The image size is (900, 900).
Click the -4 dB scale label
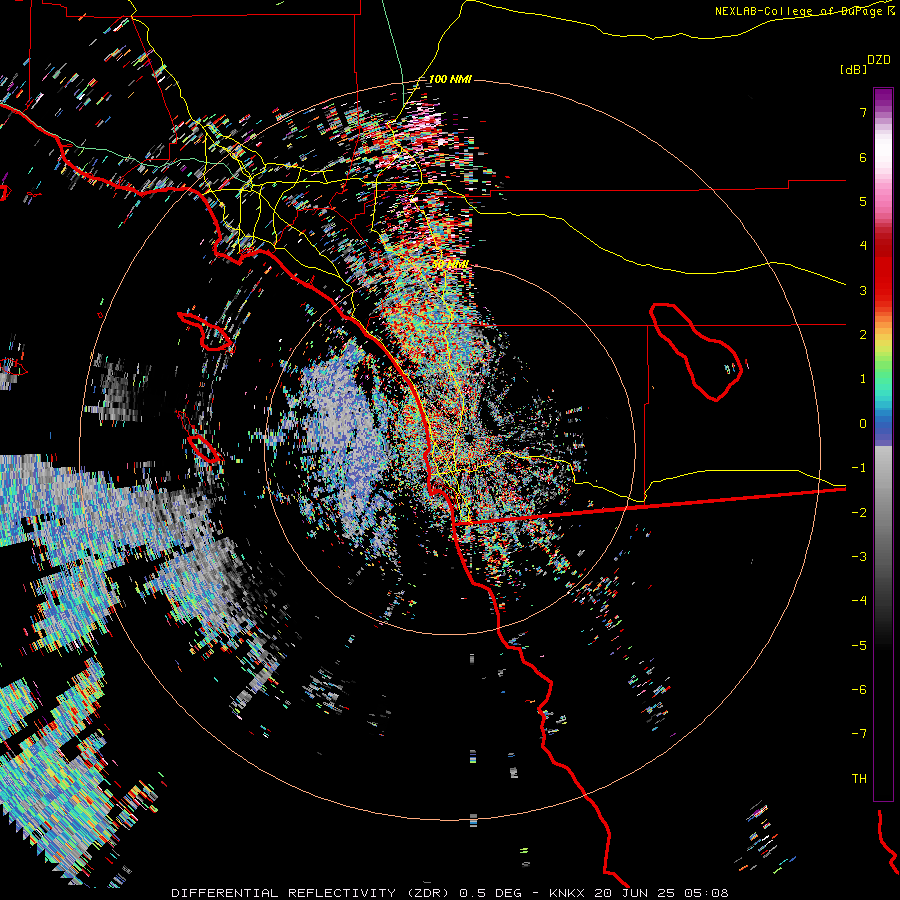tap(859, 601)
